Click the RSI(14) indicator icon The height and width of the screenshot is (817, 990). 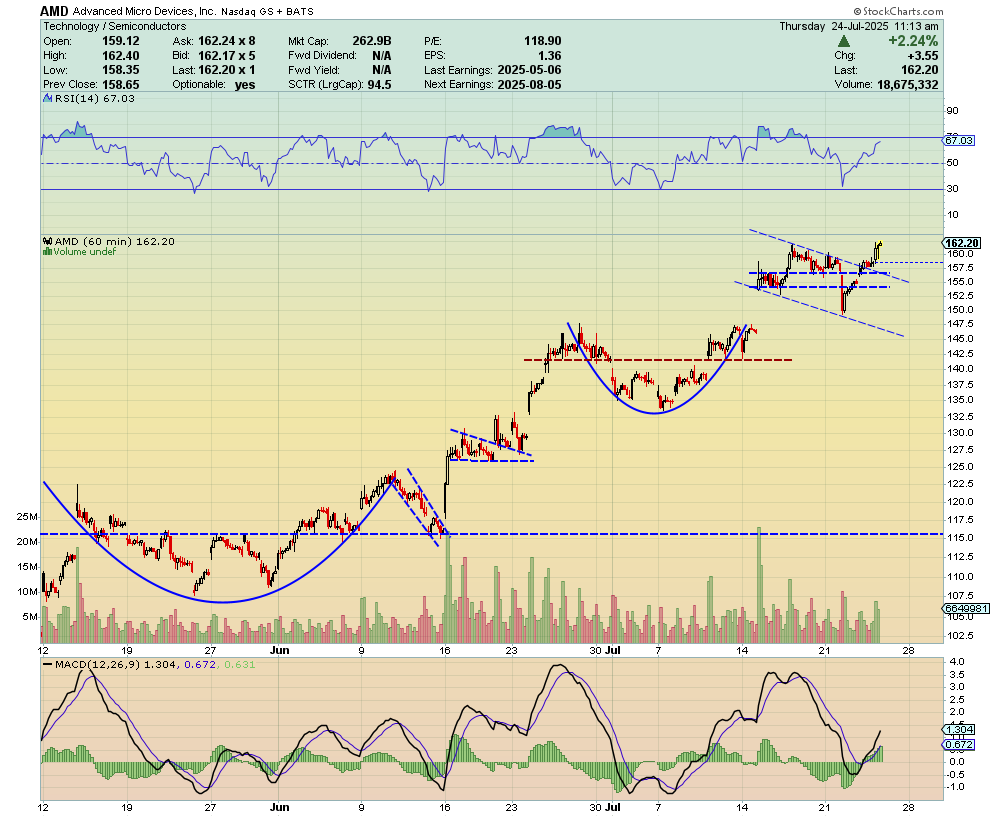coord(47,98)
